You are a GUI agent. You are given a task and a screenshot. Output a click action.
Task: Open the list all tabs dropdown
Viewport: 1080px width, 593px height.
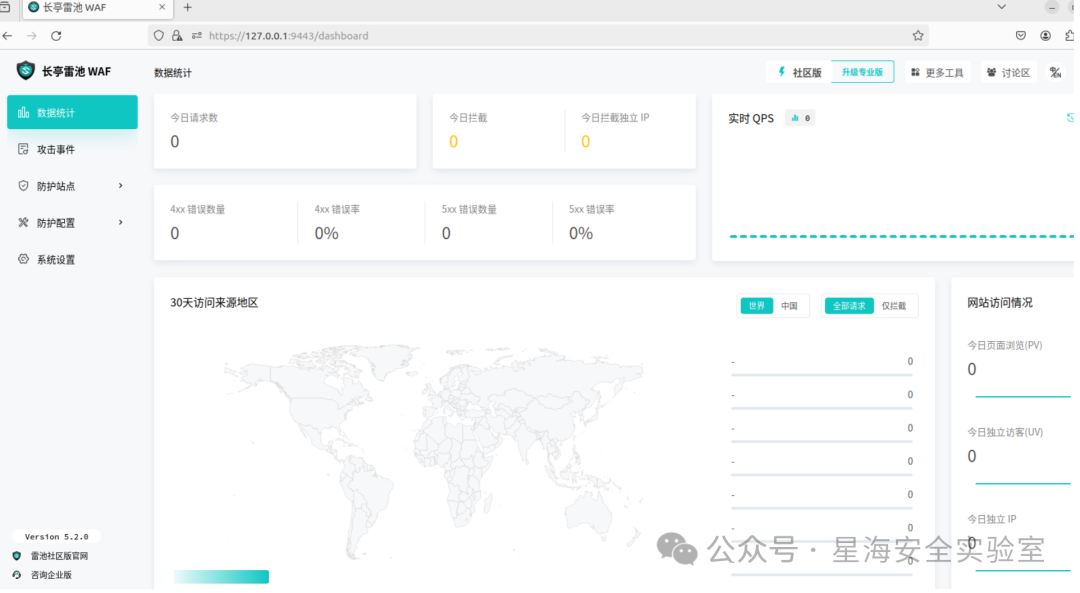pos(1002,7)
